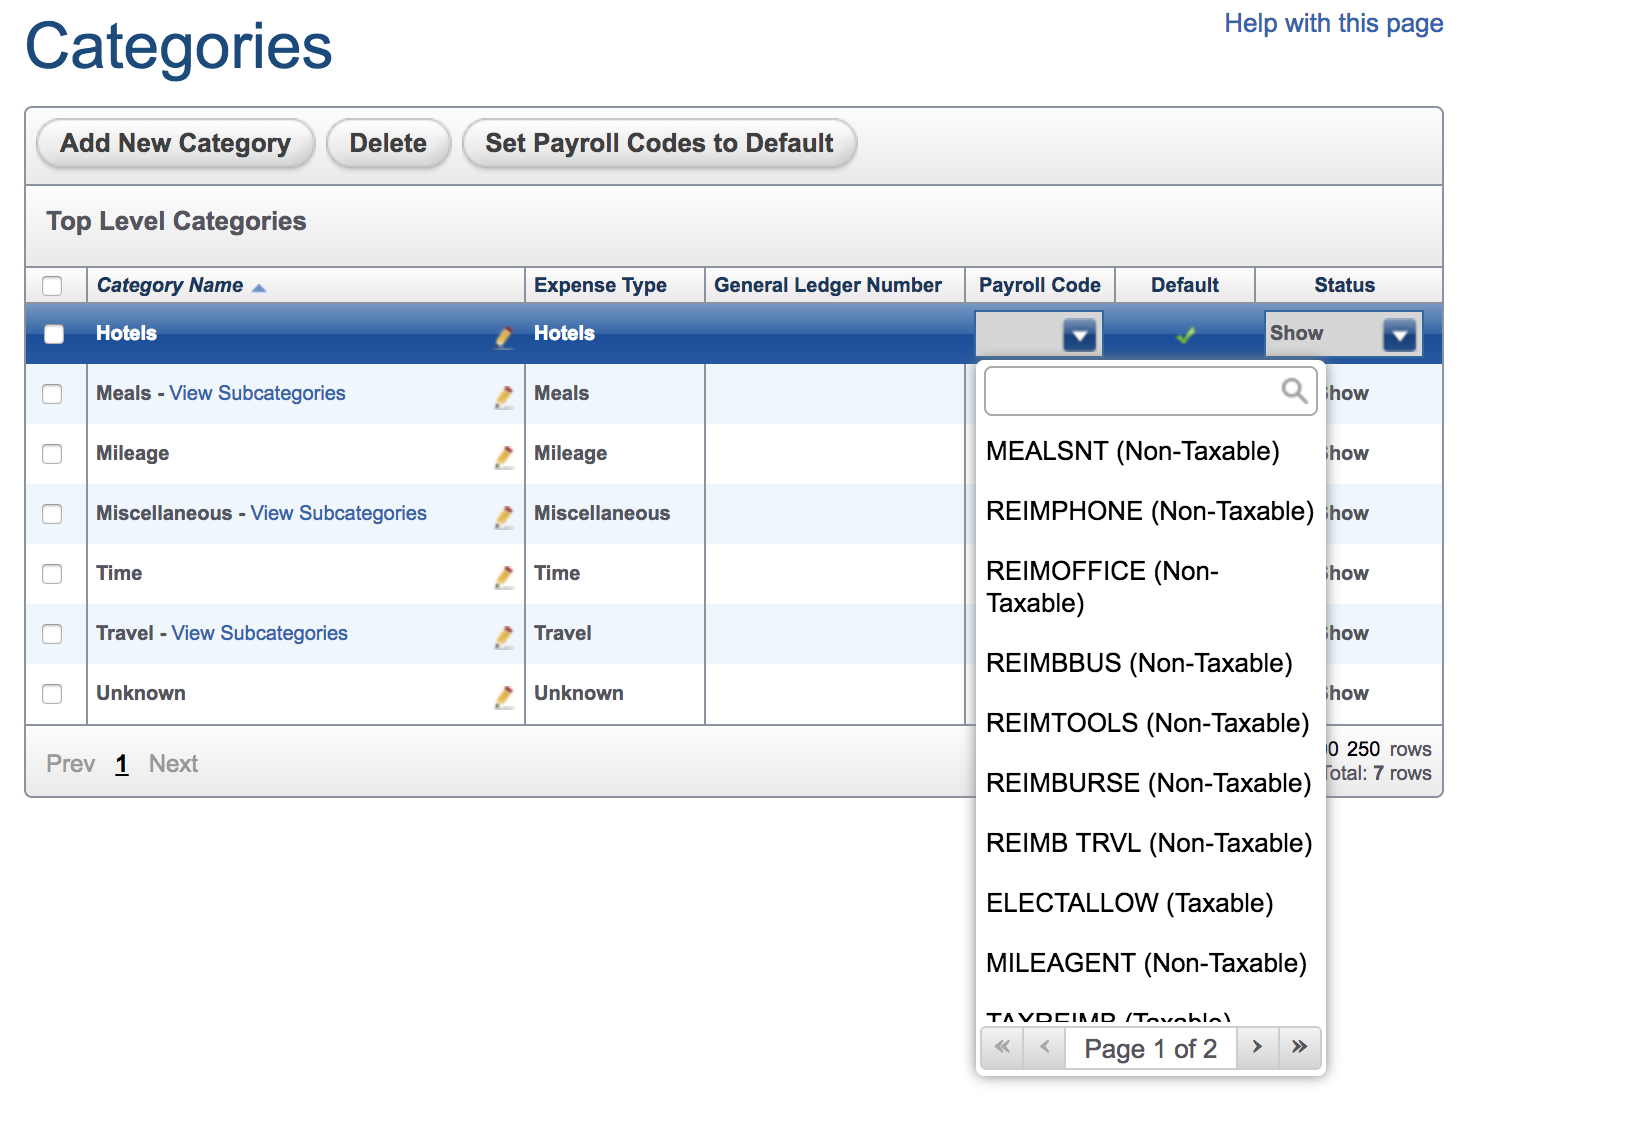This screenshot has height=1134, width=1644.
Task: Click Page 1 of 2 indicator
Action: (1151, 1048)
